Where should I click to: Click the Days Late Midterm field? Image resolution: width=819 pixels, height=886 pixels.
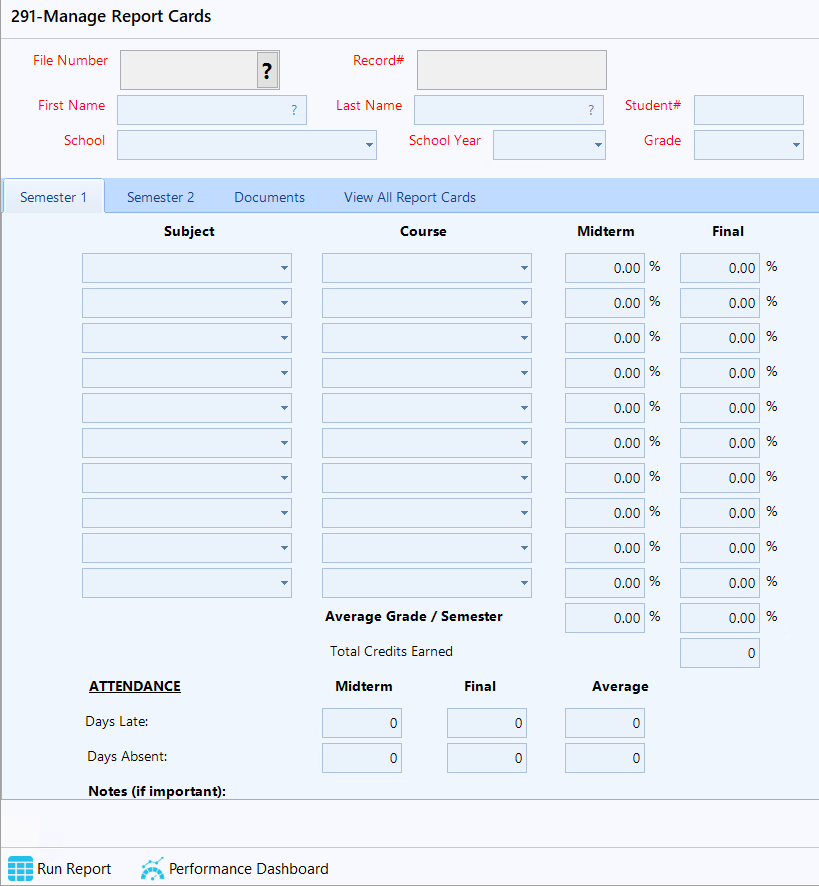click(x=362, y=723)
